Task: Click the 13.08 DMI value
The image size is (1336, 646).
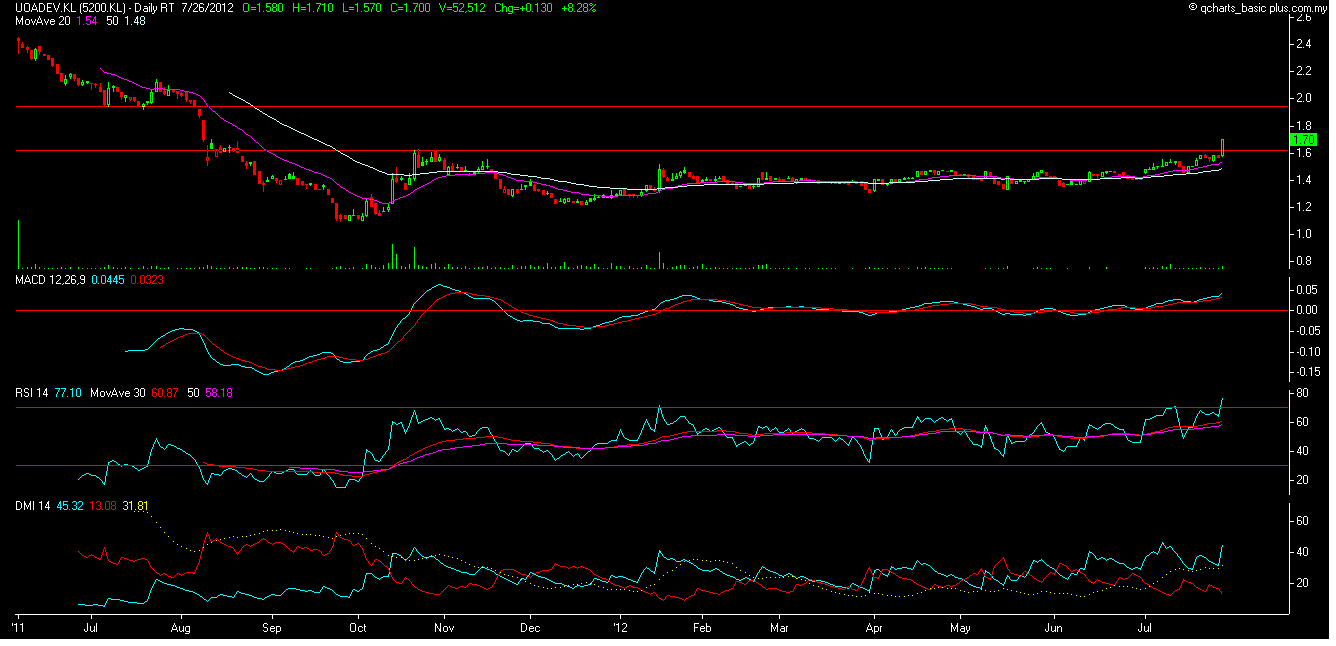Action: click(102, 506)
